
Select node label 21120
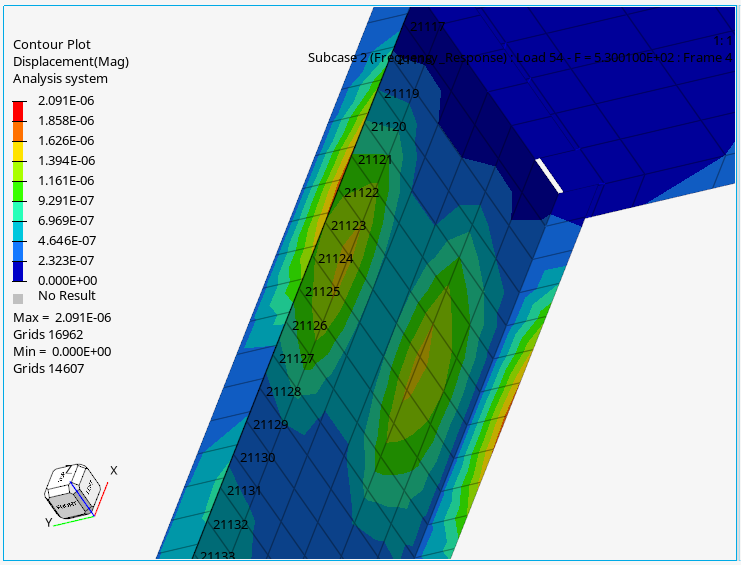pyautogui.click(x=388, y=127)
